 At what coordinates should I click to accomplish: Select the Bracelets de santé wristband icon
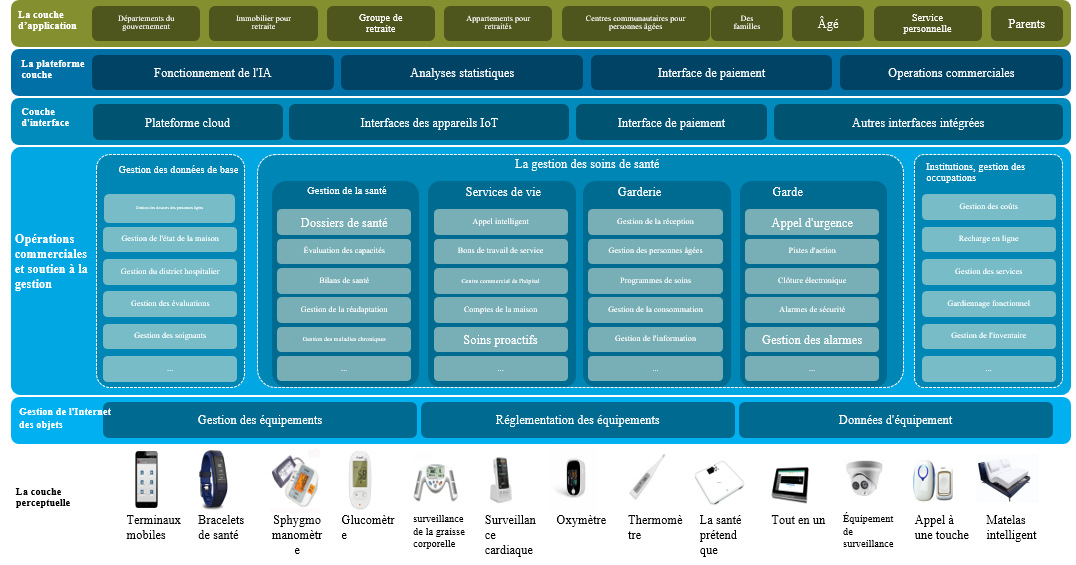pyautogui.click(x=208, y=479)
